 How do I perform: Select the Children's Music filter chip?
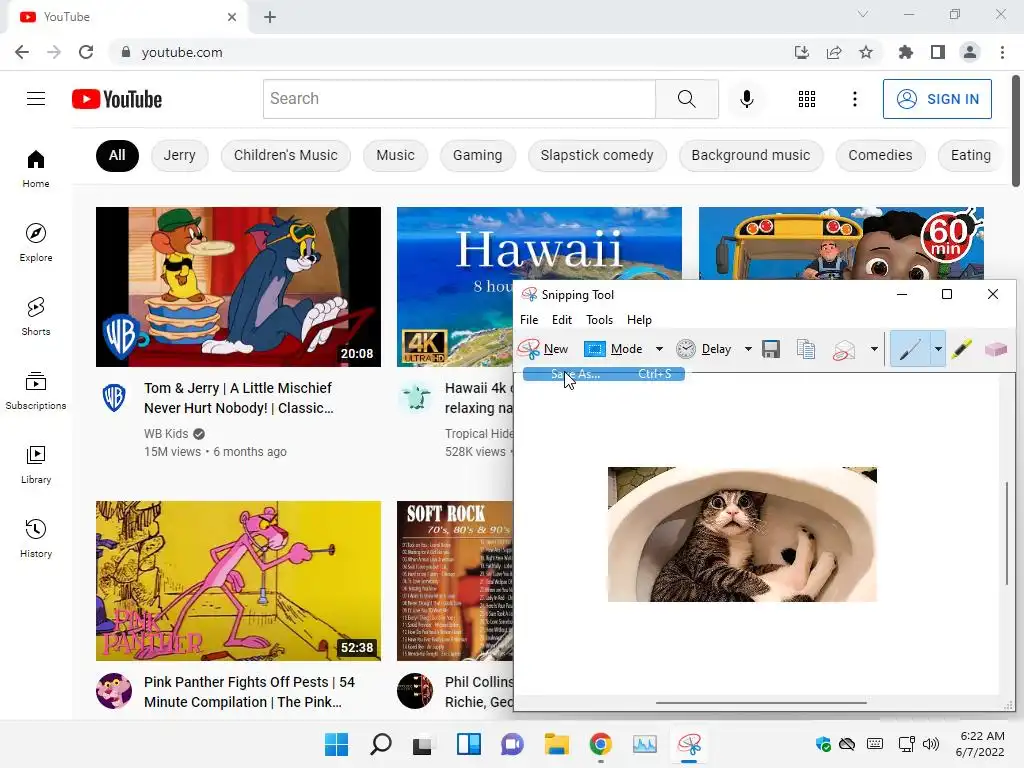point(285,155)
